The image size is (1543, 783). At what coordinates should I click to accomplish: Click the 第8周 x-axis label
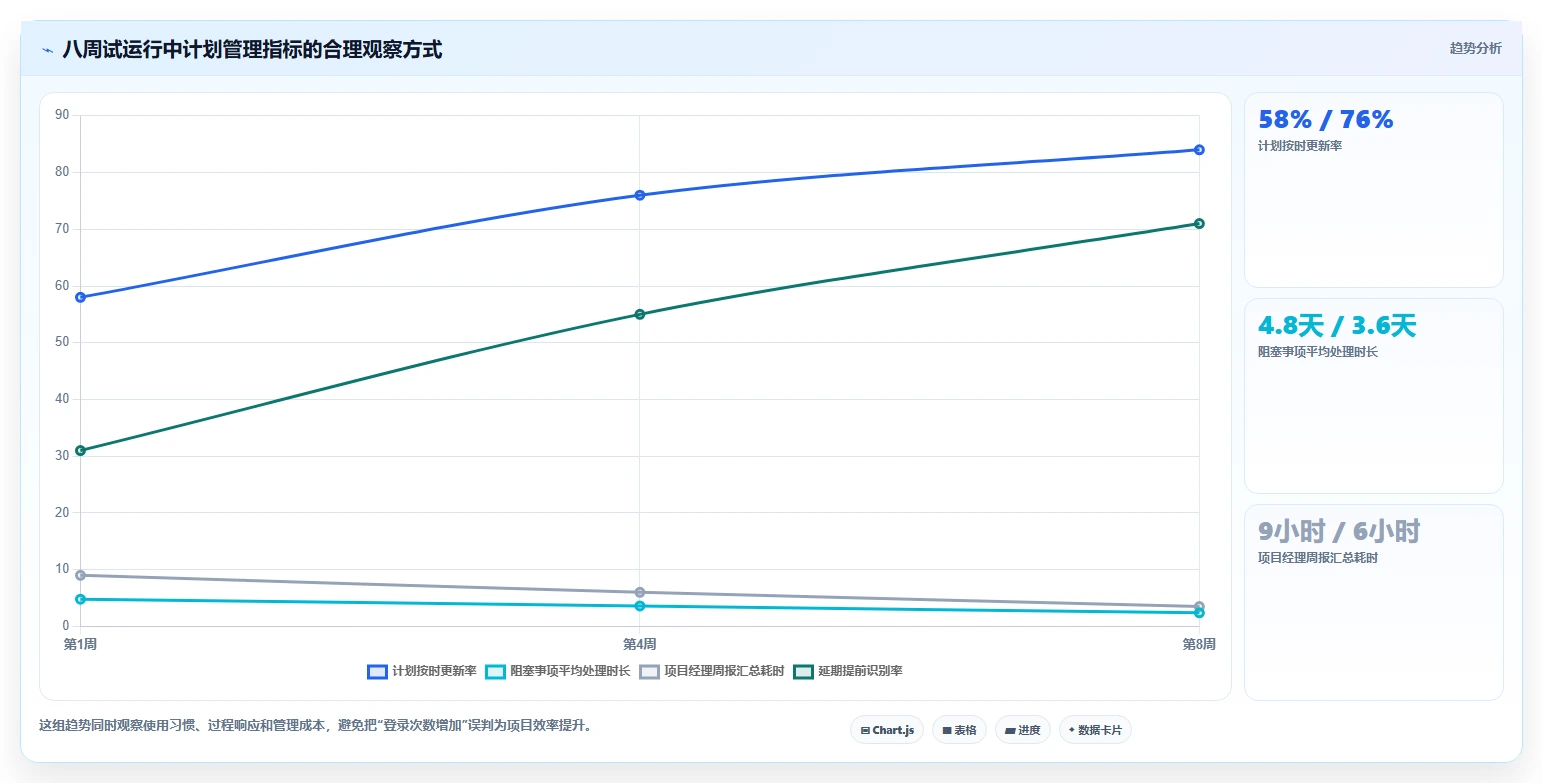(1199, 644)
